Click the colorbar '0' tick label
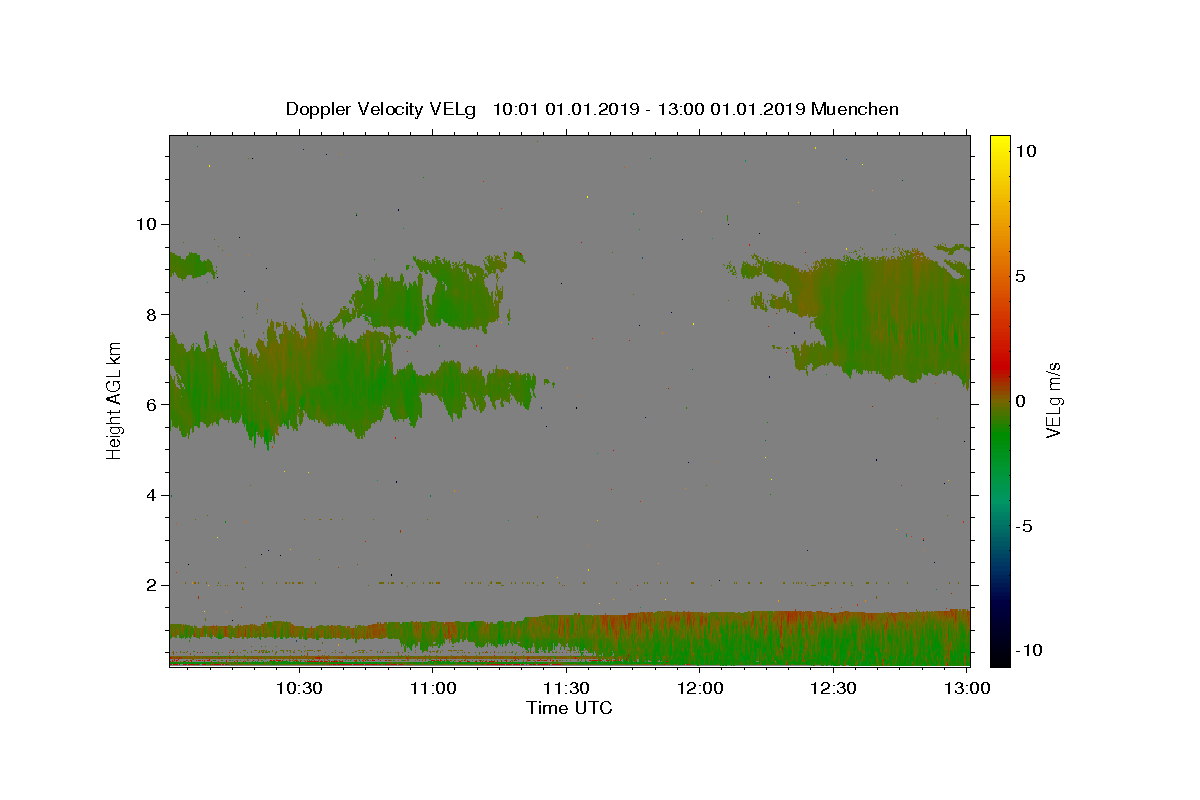The image size is (1200, 800). [1021, 401]
